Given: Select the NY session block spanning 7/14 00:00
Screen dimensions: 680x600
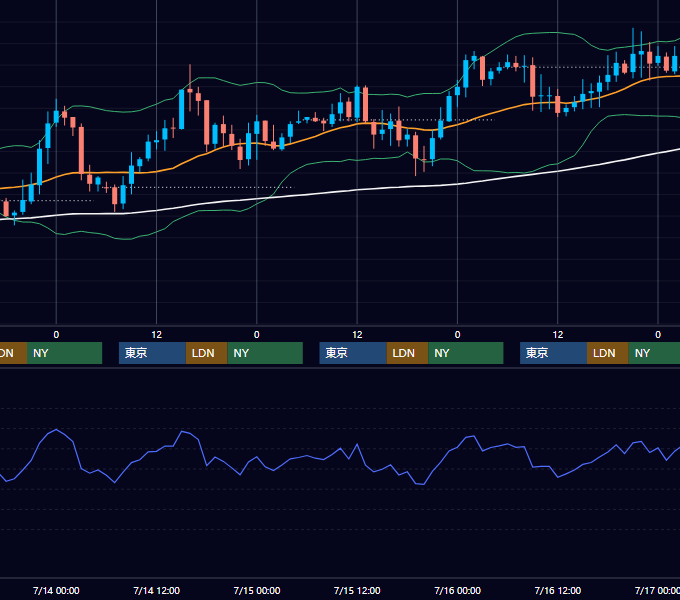Looking at the screenshot, I should (64, 353).
